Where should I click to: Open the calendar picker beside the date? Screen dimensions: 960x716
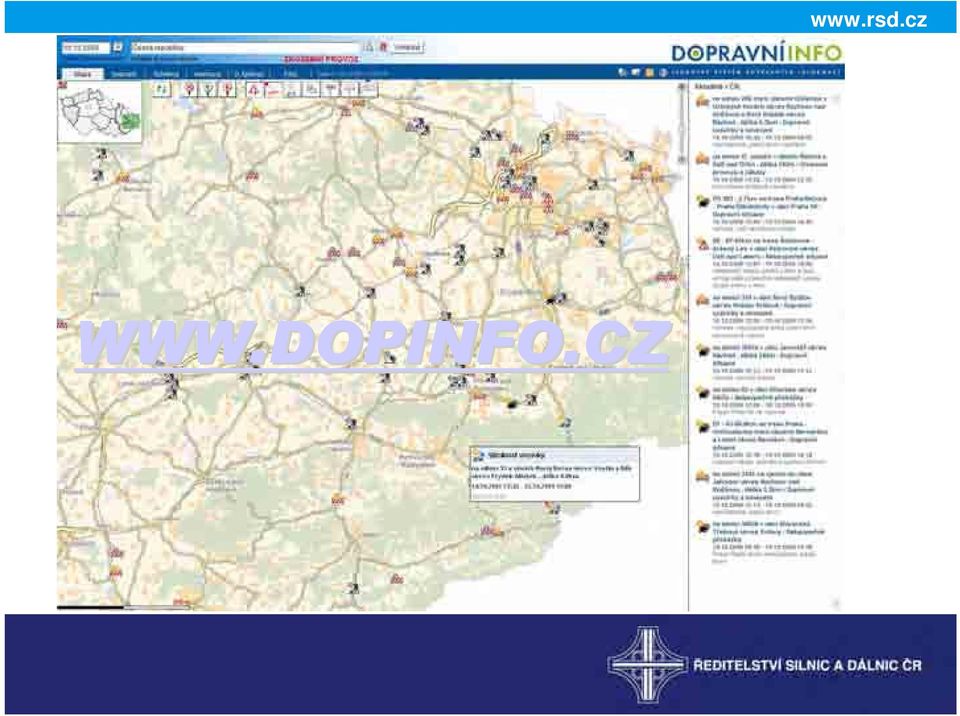coord(118,48)
